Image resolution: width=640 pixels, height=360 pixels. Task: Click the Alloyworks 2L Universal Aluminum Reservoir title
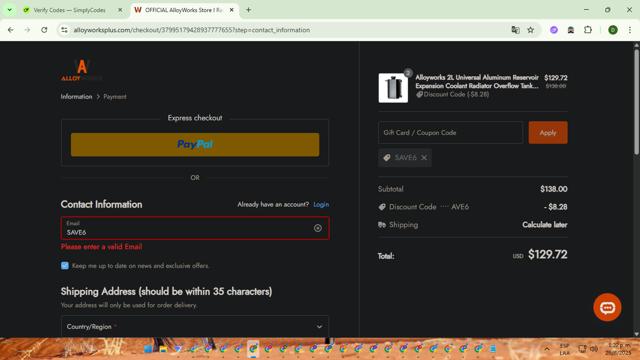477,82
